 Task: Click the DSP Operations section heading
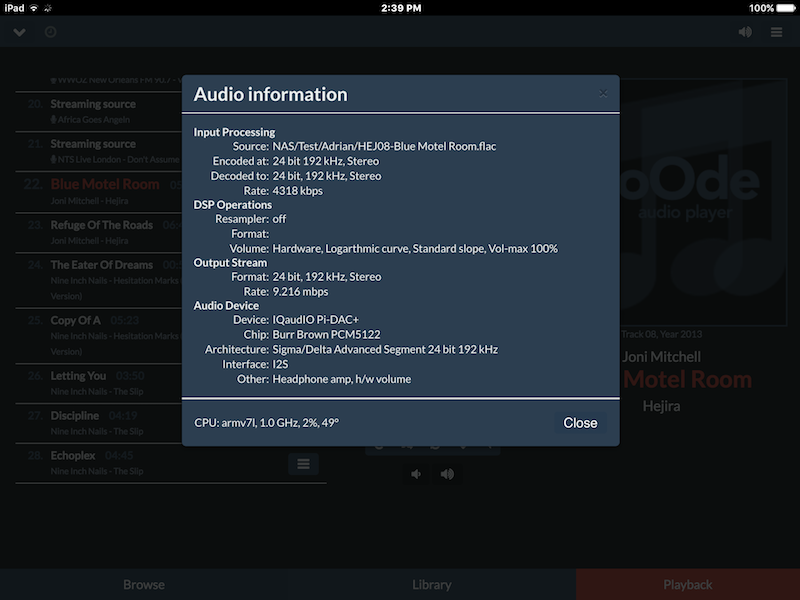point(233,205)
